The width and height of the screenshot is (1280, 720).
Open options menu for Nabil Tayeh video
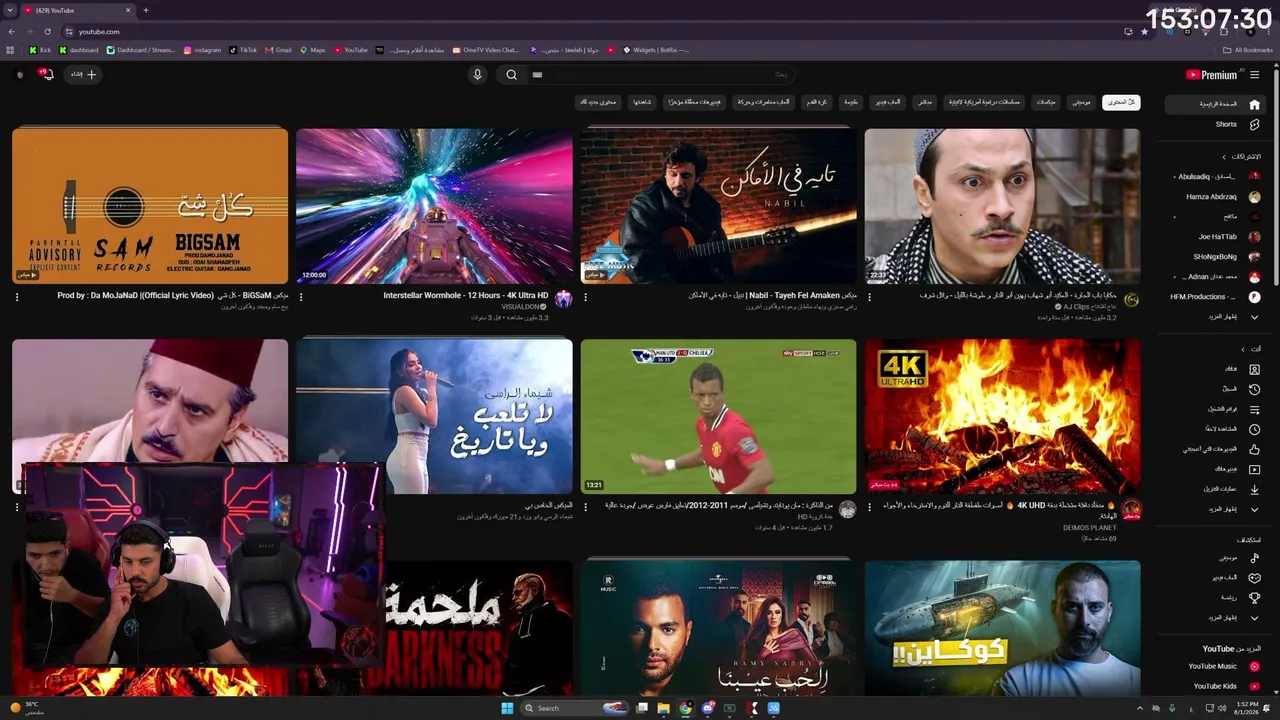[585, 297]
